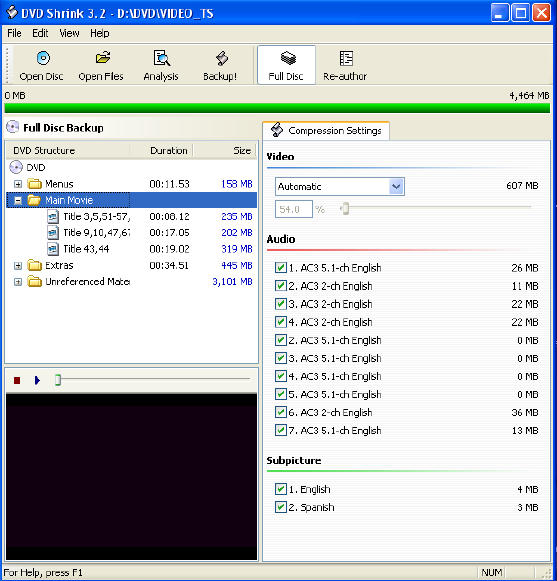Image resolution: width=557 pixels, height=581 pixels.
Task: Click the DVD Structure column header
Action: [x=68, y=150]
